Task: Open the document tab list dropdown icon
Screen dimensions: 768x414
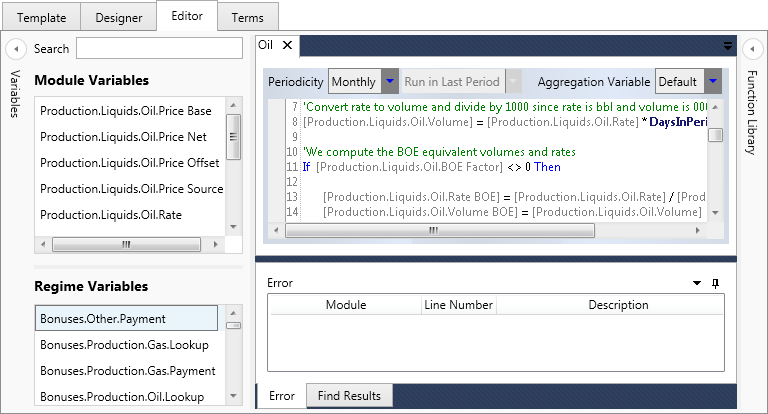Action: pos(728,46)
